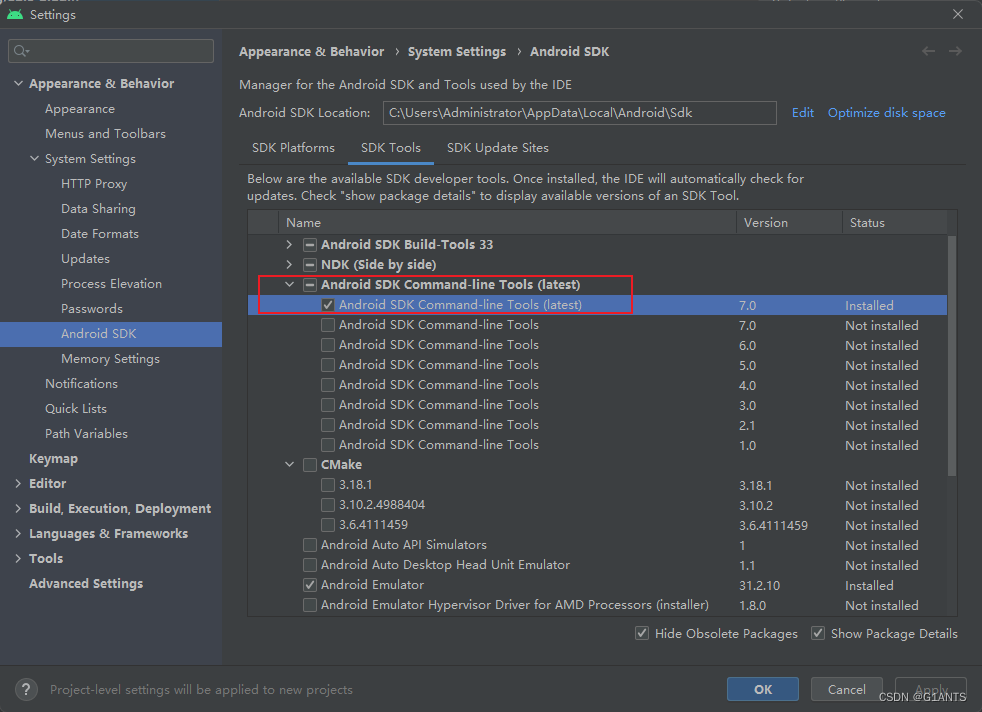This screenshot has height=712, width=982.
Task: Collapse Appearance & Behavior tree node
Action: (x=18, y=83)
